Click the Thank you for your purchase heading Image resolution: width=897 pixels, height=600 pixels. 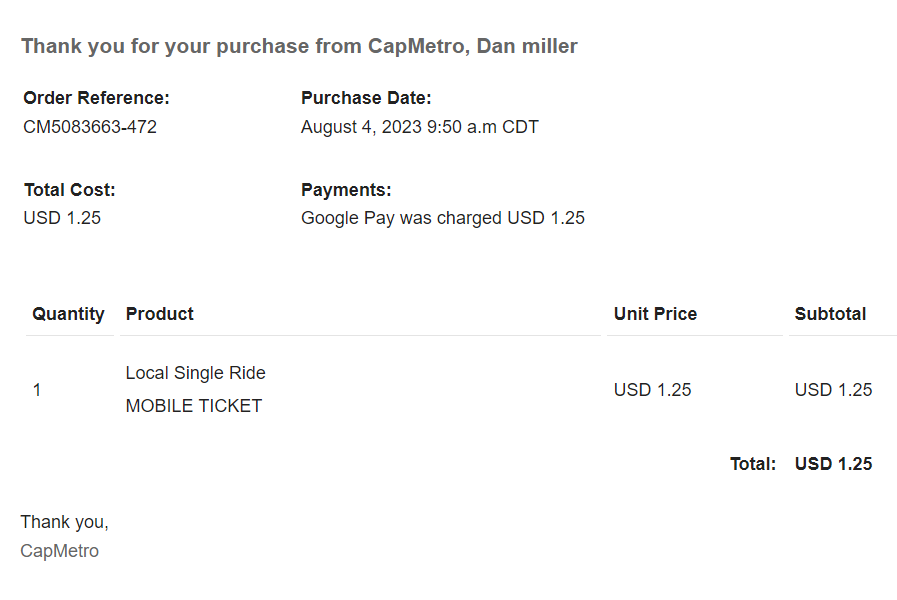(299, 46)
